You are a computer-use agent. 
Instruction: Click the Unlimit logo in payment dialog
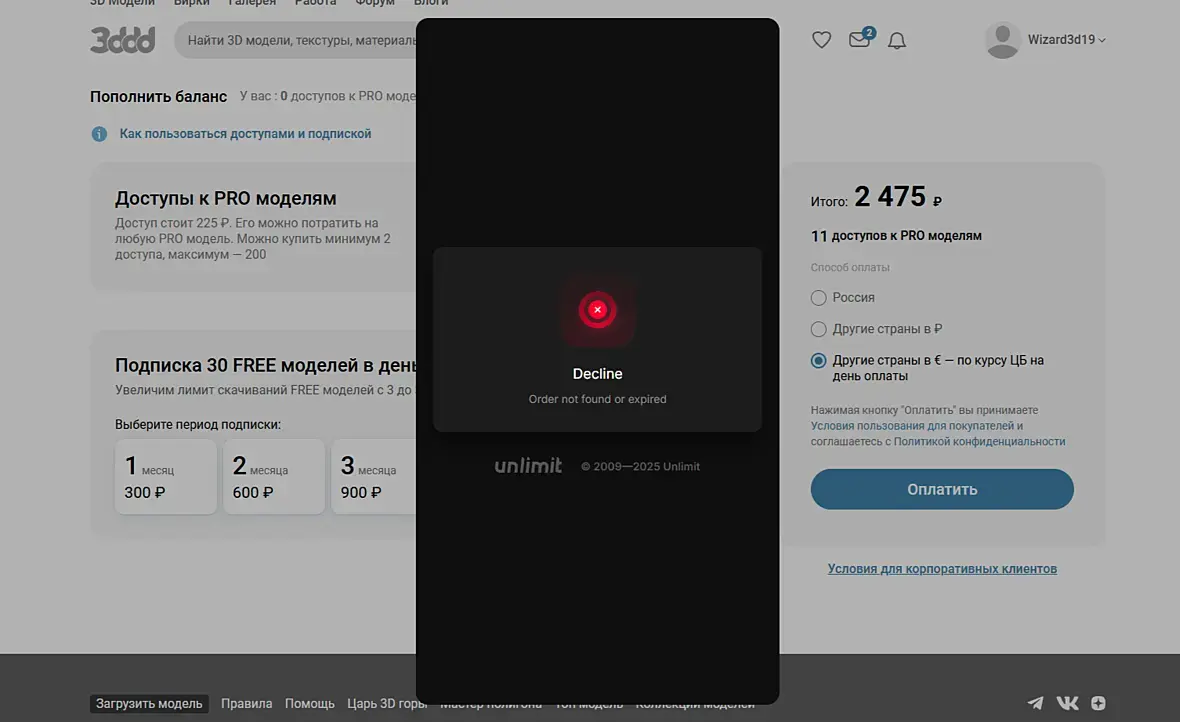pyautogui.click(x=528, y=466)
